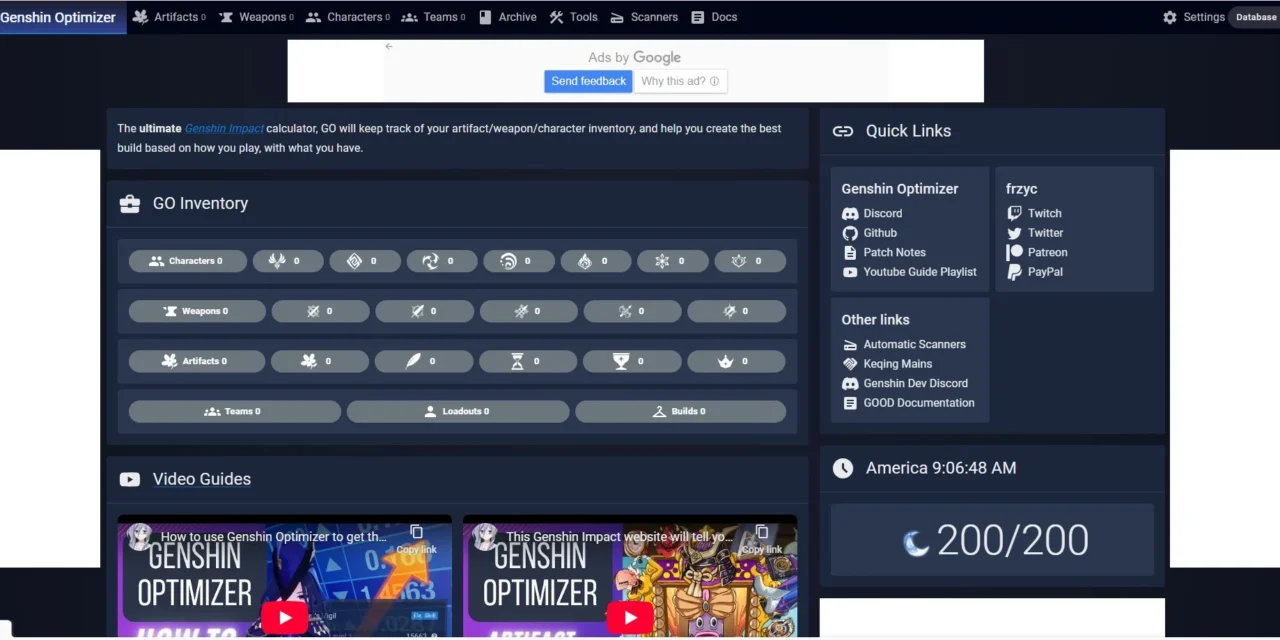Copy link of the 'This Genshin Impact website' video

762,539
